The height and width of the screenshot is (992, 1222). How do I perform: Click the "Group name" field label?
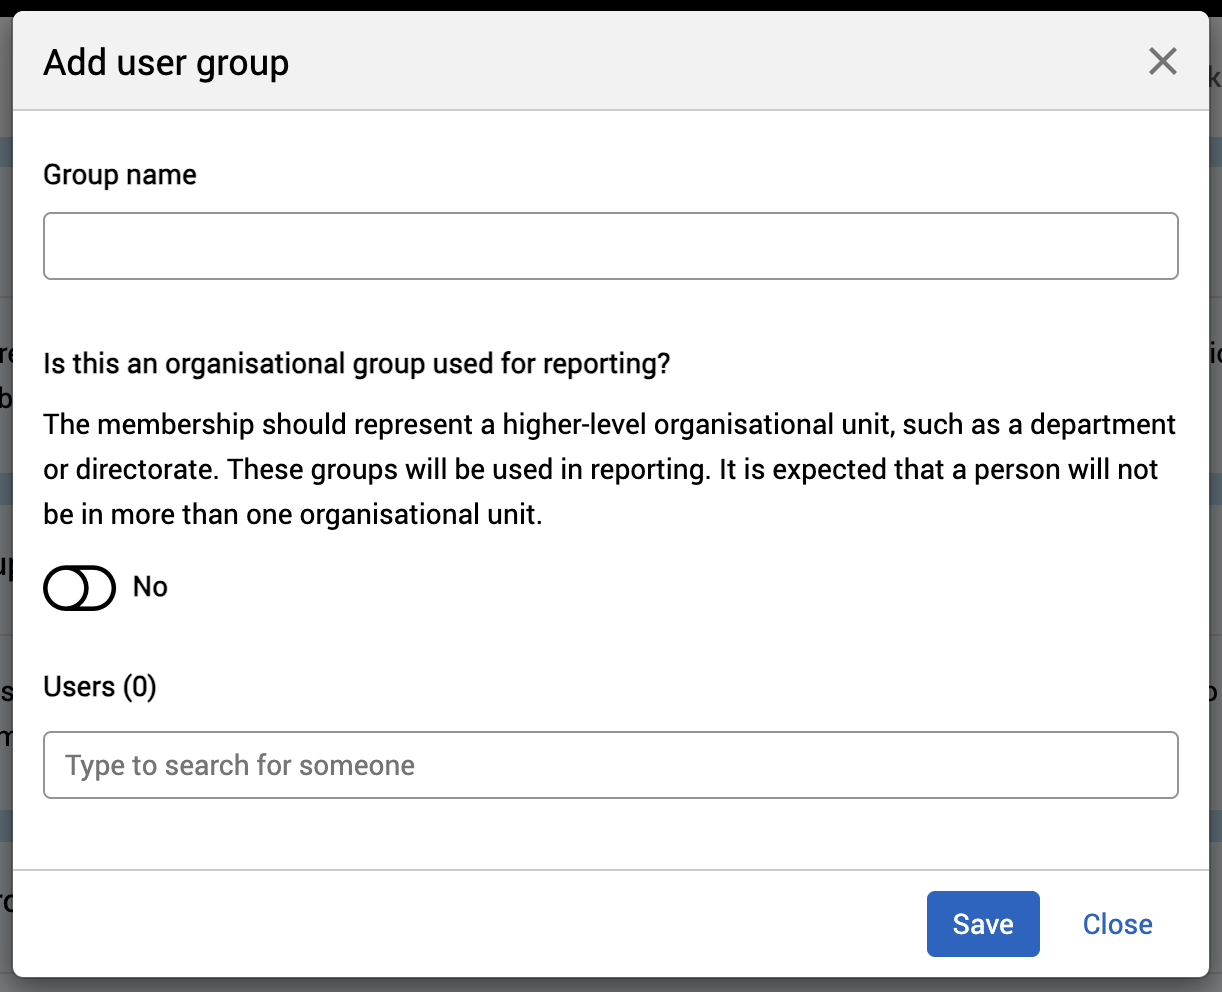[x=120, y=175]
